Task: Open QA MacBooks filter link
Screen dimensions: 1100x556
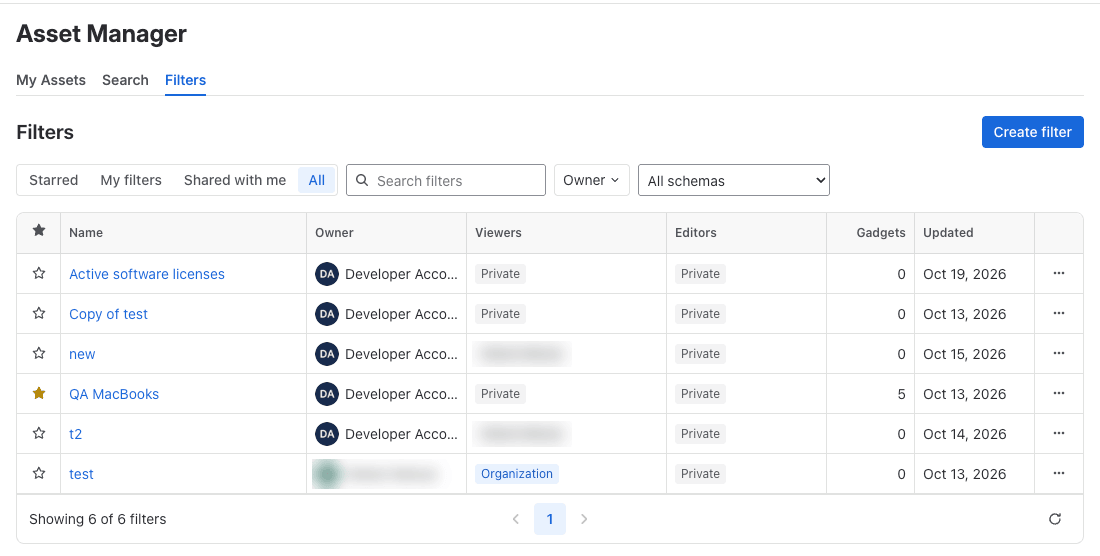Action: [114, 394]
